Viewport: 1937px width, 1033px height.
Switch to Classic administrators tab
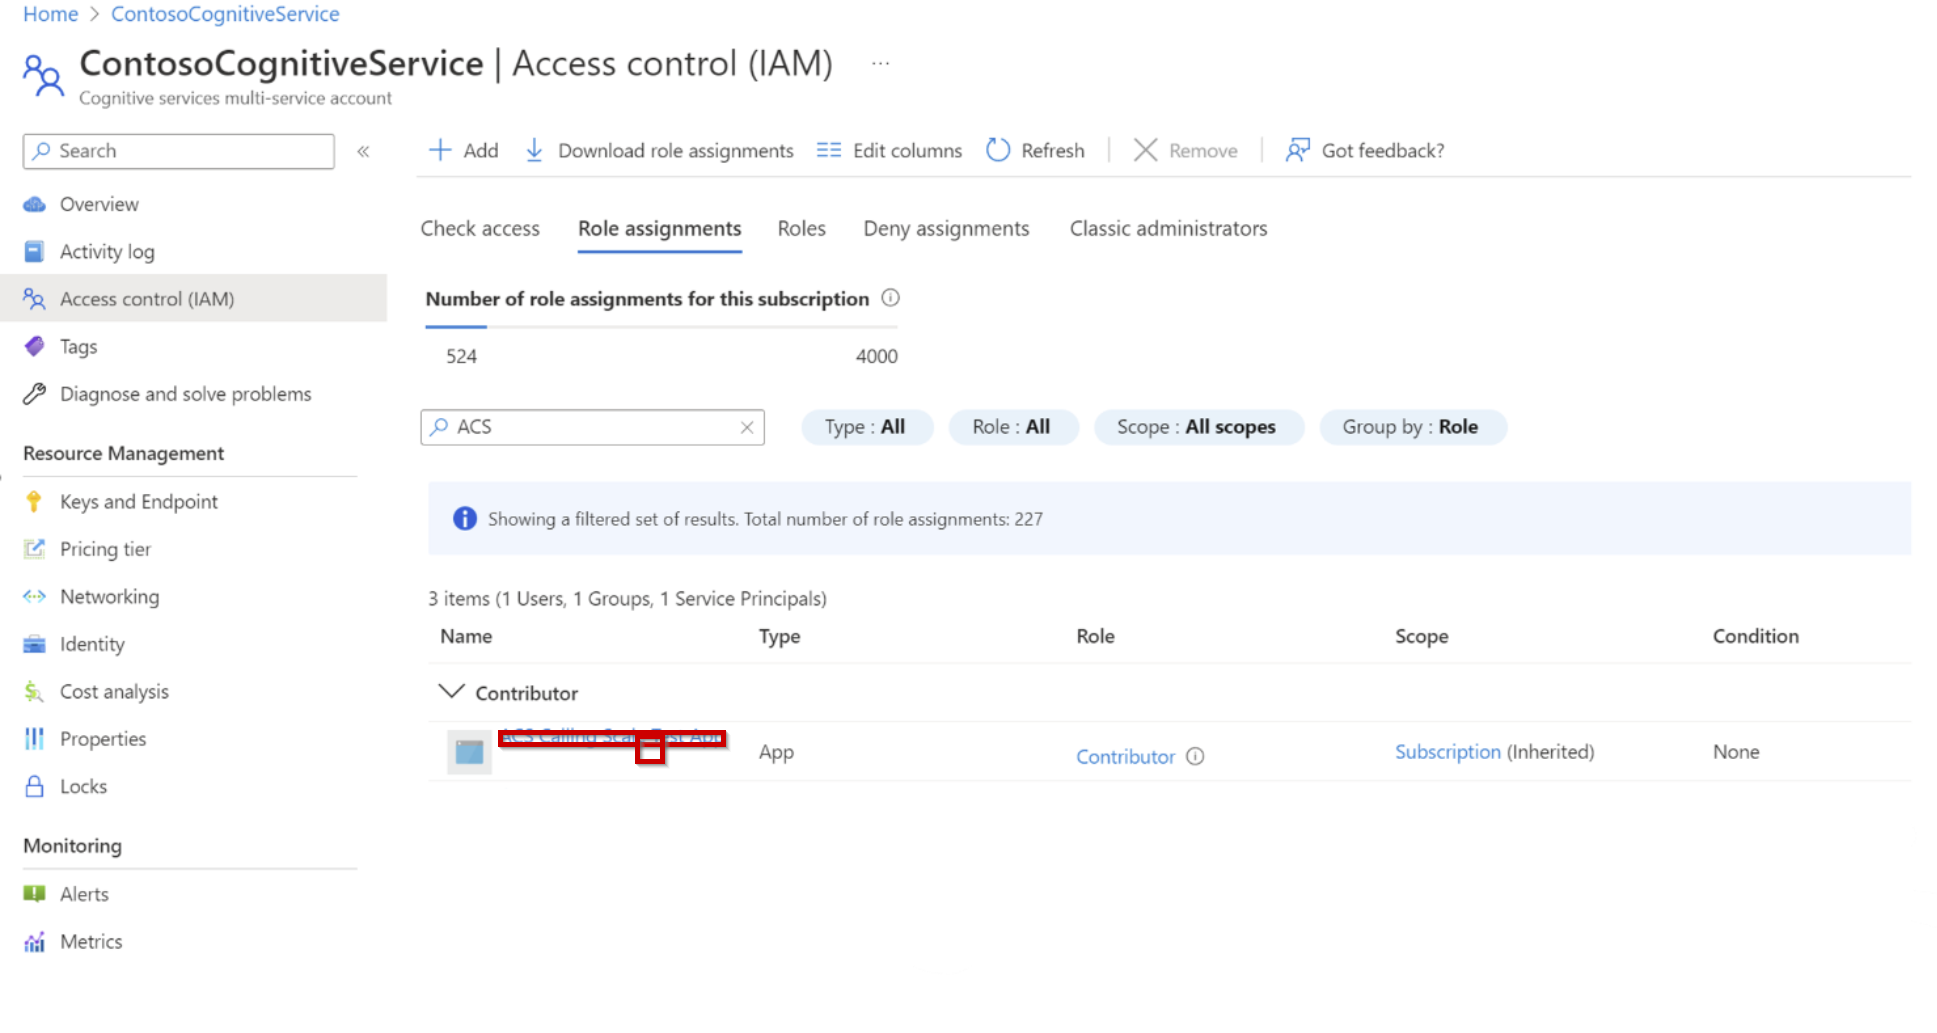(x=1168, y=228)
